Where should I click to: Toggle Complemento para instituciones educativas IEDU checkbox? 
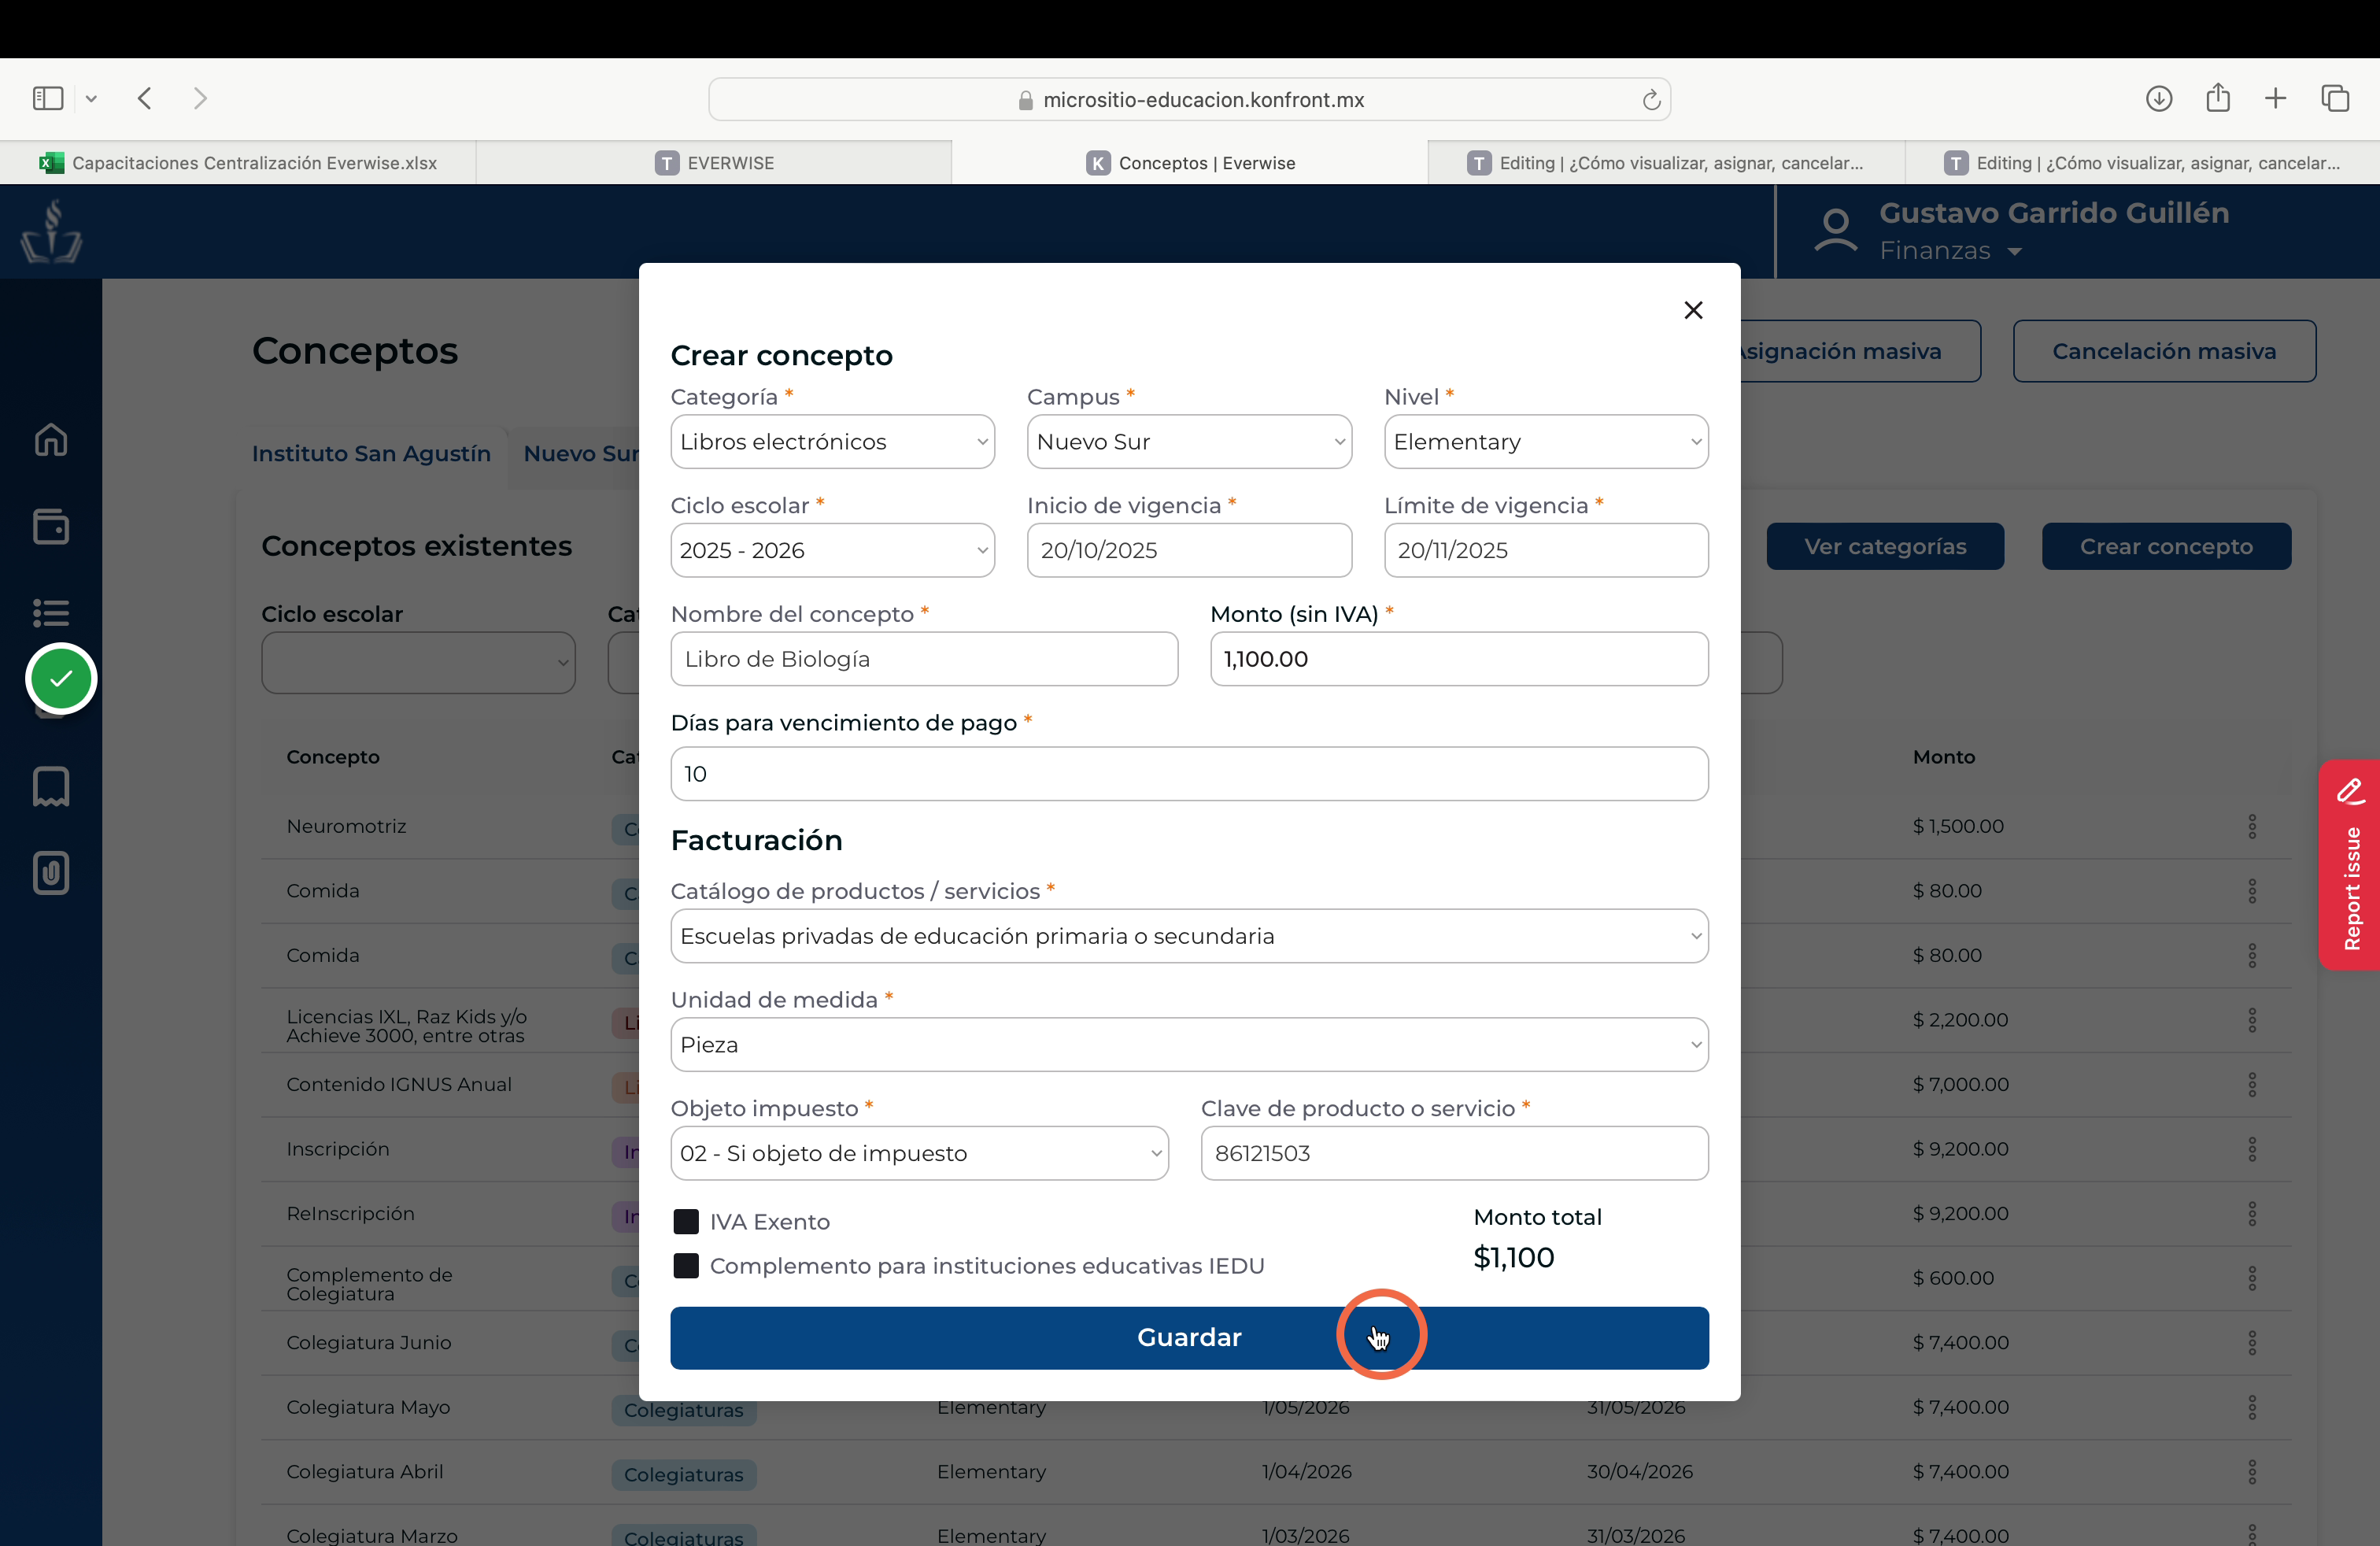tap(686, 1266)
